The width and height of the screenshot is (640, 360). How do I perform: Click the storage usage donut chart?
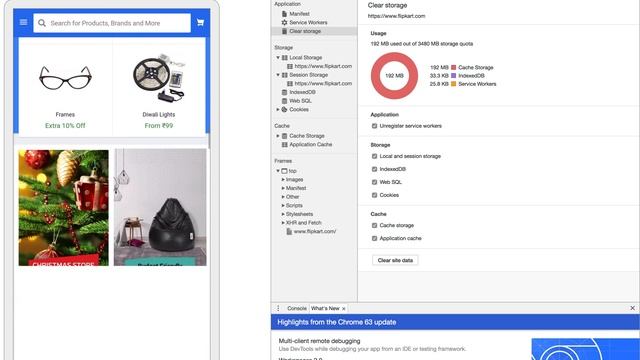[x=394, y=76]
